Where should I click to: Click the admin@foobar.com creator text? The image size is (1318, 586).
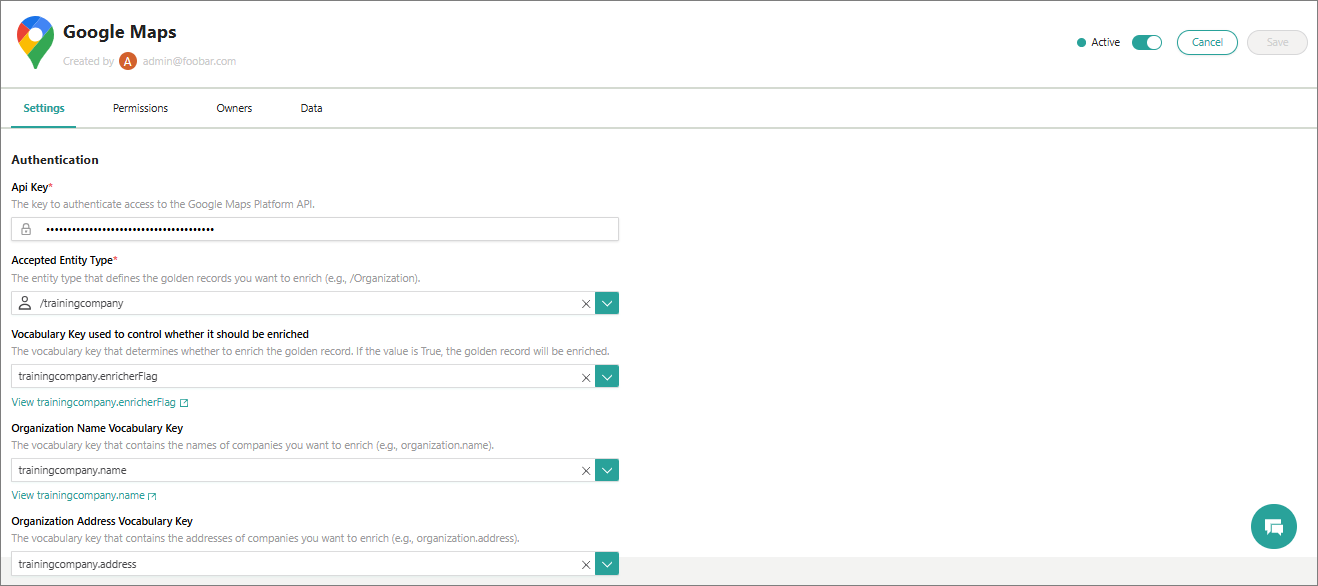coord(189,61)
